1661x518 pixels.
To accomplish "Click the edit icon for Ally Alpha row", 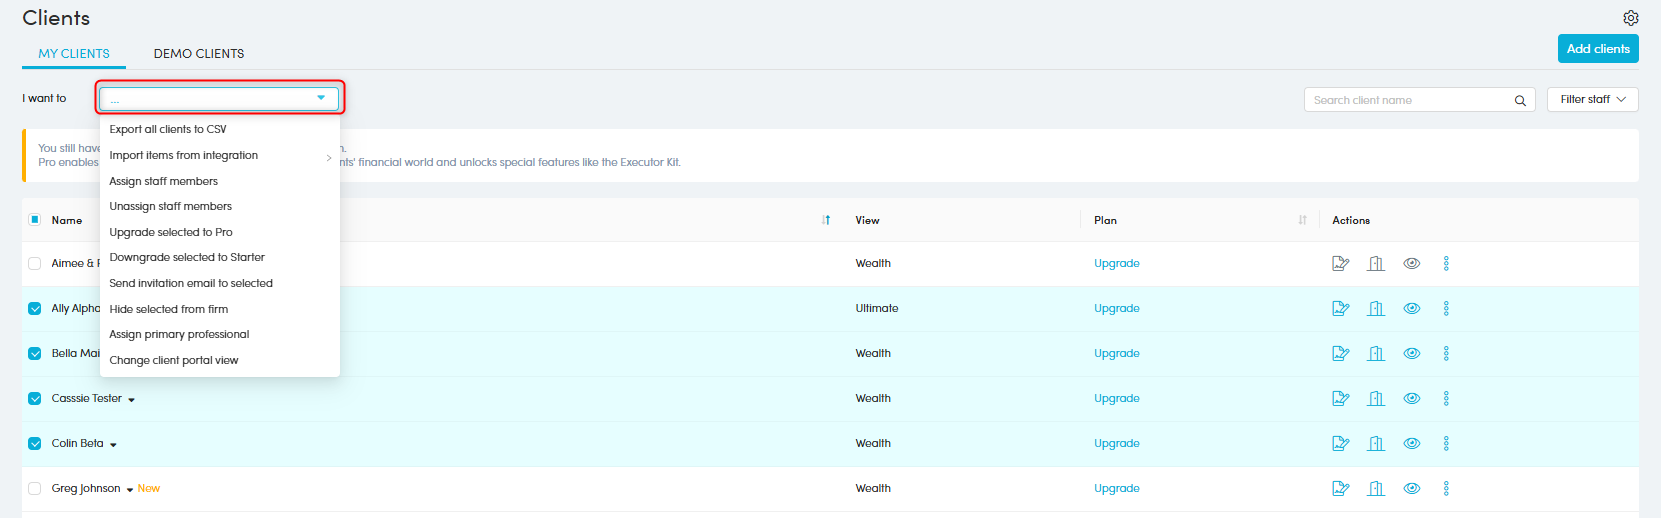I will tap(1341, 309).
